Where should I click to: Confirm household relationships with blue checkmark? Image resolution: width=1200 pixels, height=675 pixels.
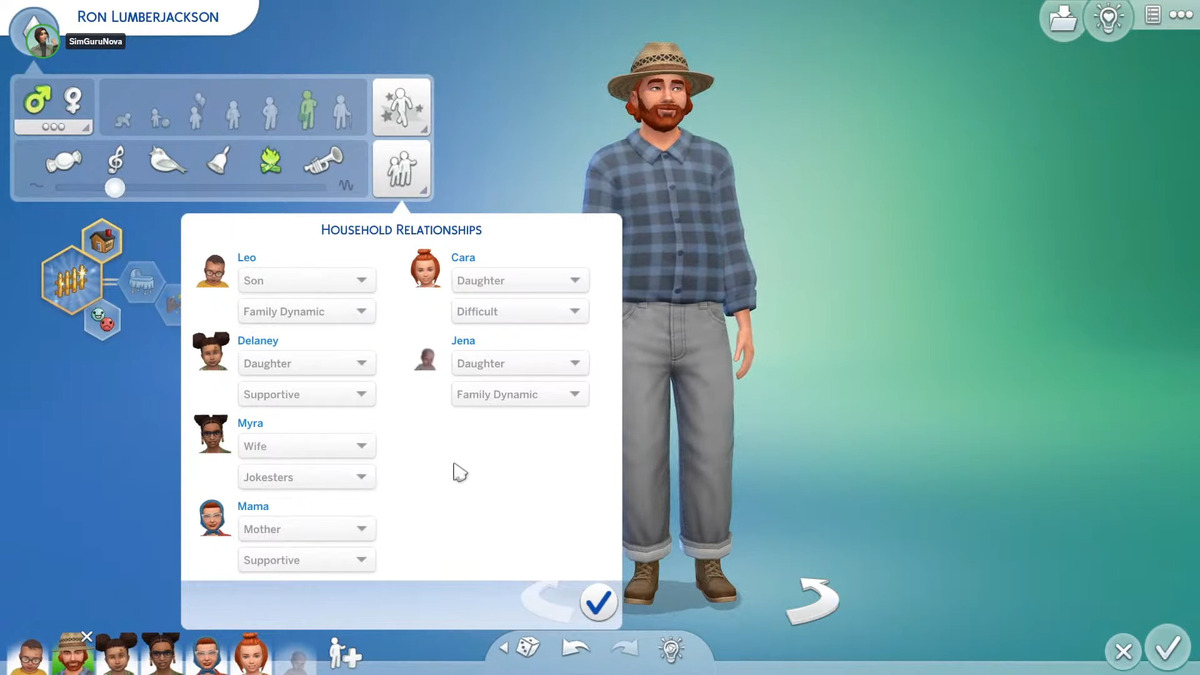point(598,603)
